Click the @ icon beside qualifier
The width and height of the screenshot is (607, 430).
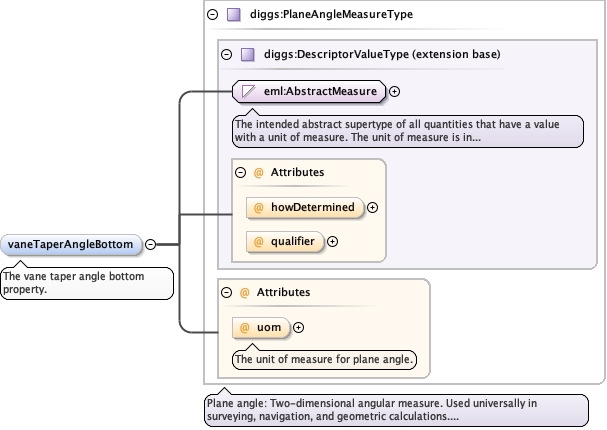[257, 241]
